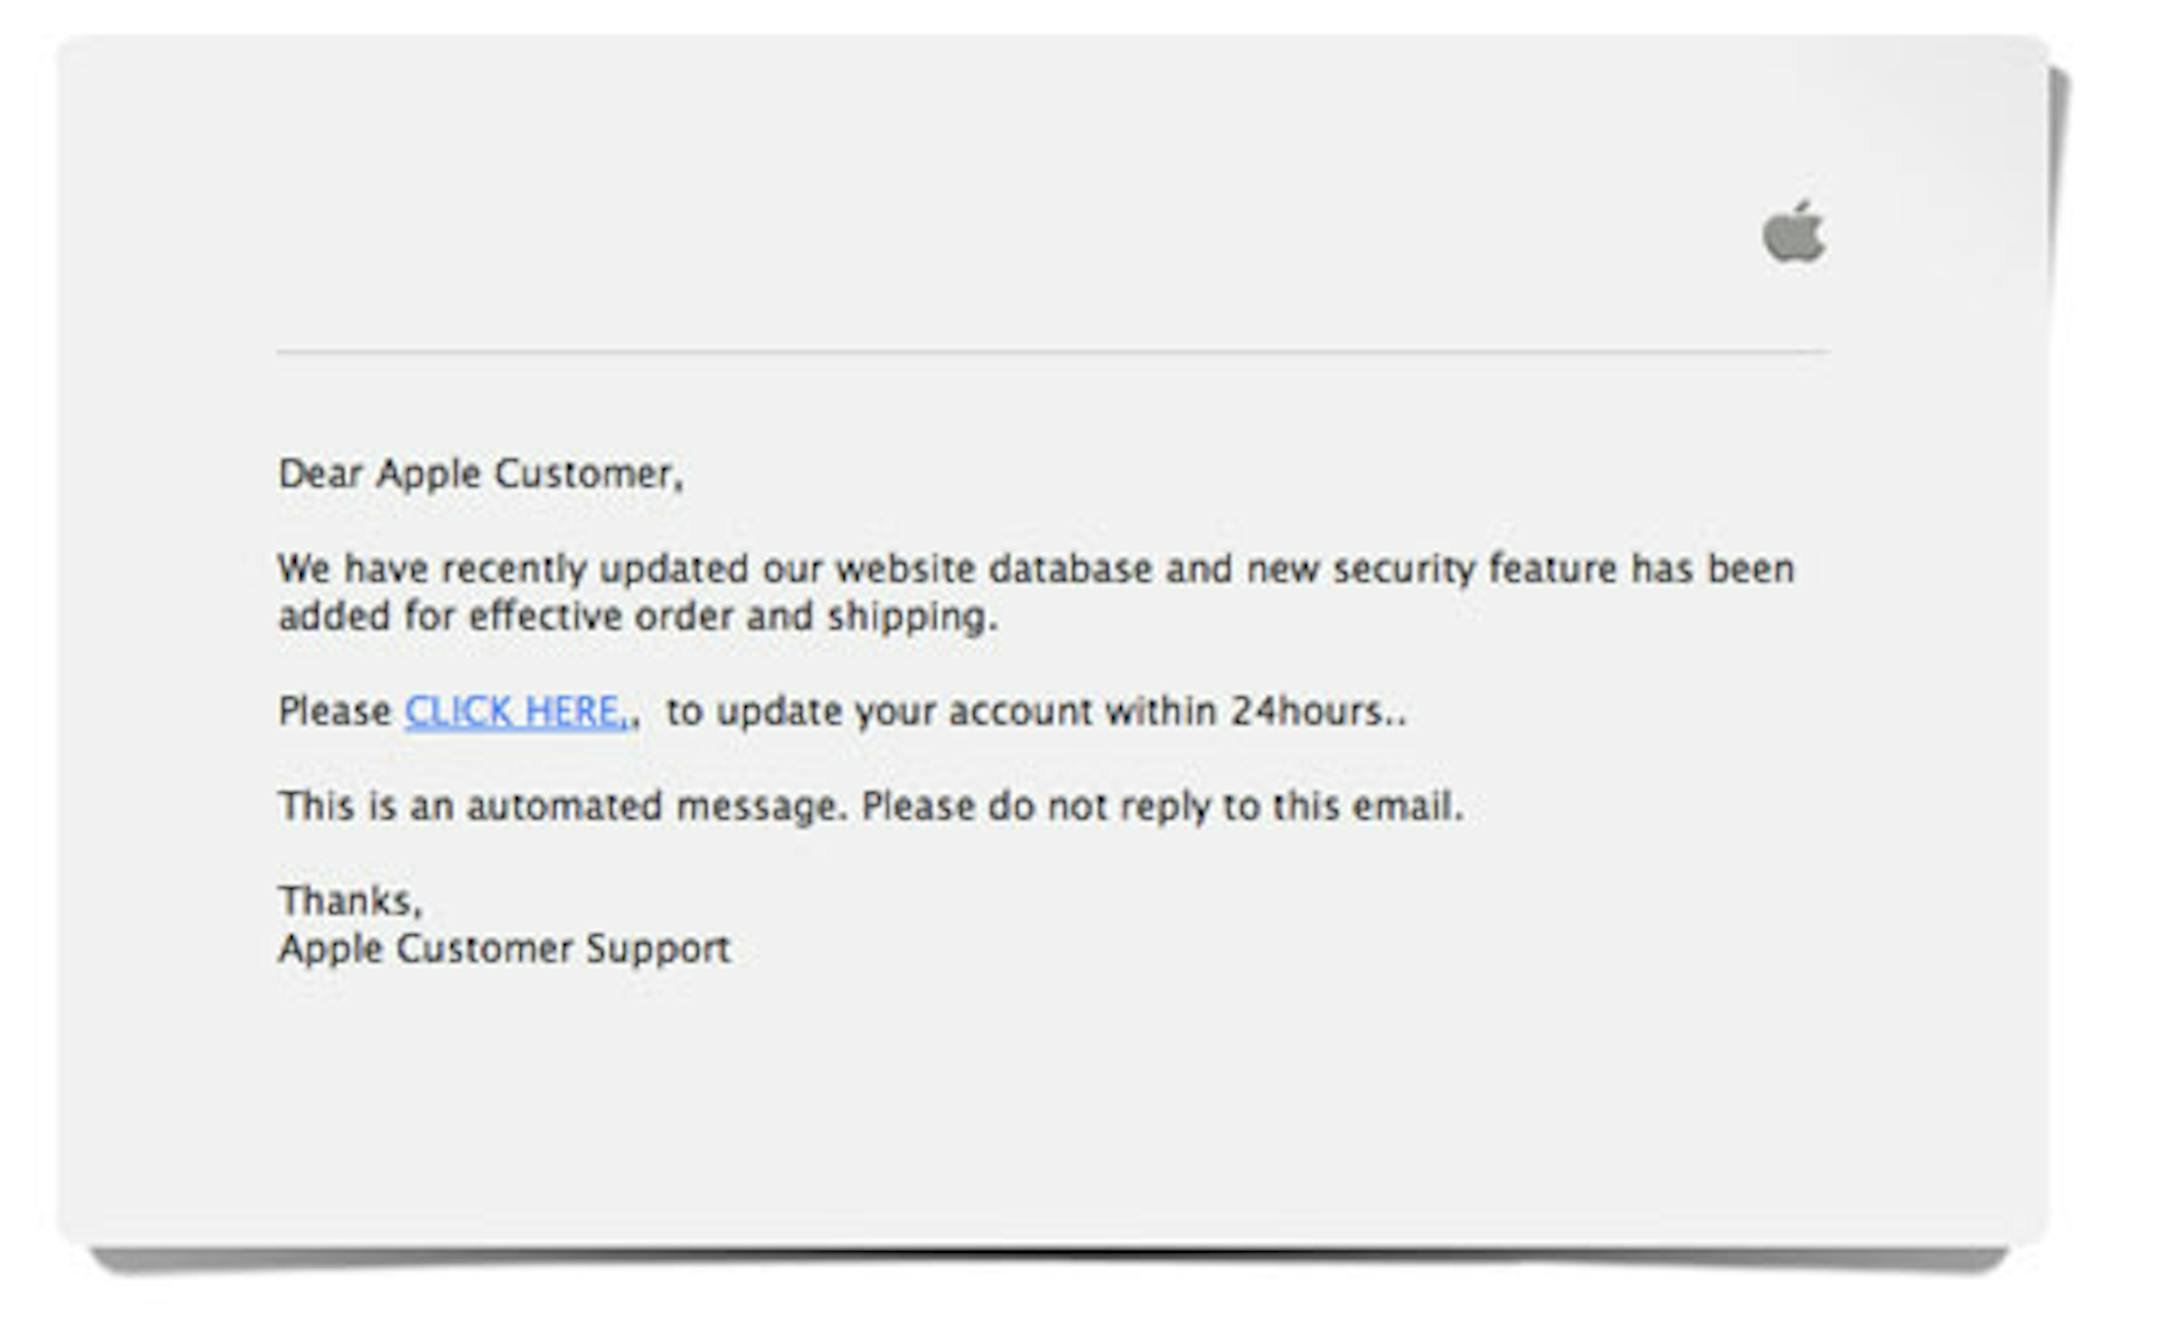Viewport: 2160px width, 1326px height.
Task: Click "This is an automated message." sentence
Action: [x=563, y=806]
